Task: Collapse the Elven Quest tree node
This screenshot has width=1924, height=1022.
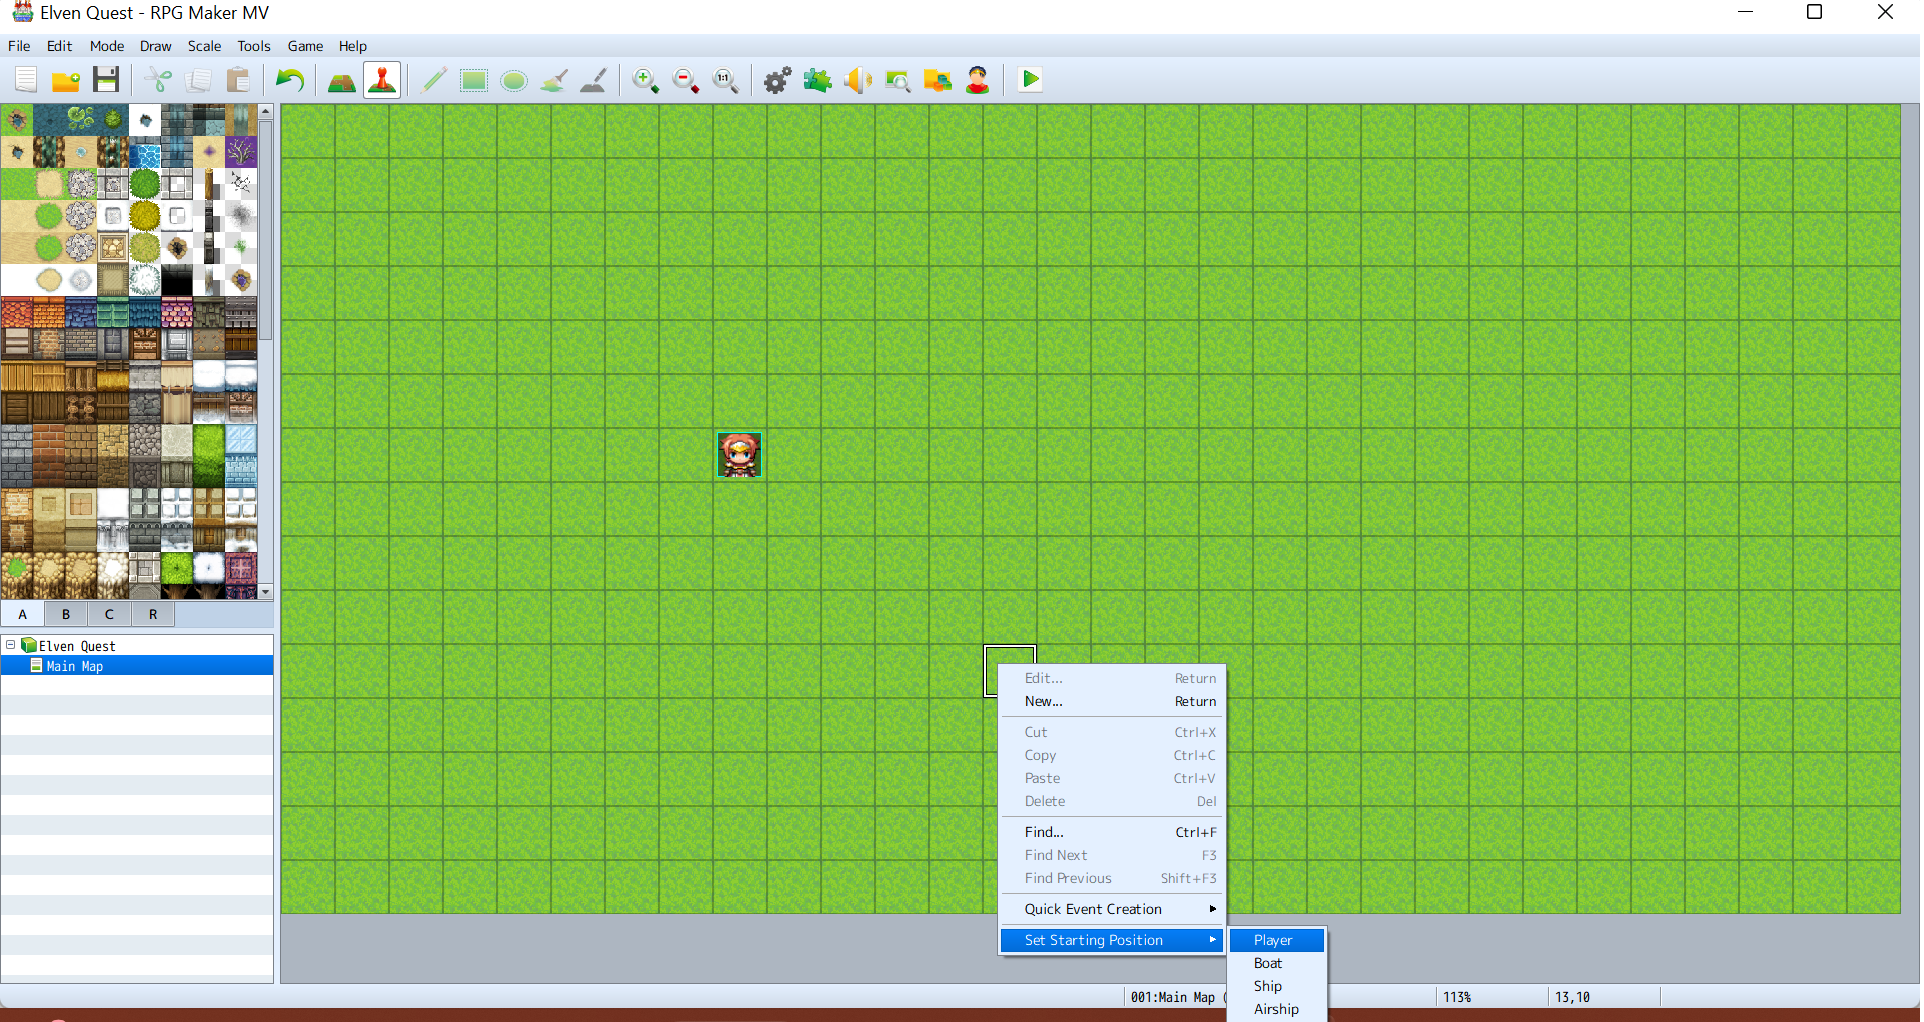Action: tap(10, 645)
